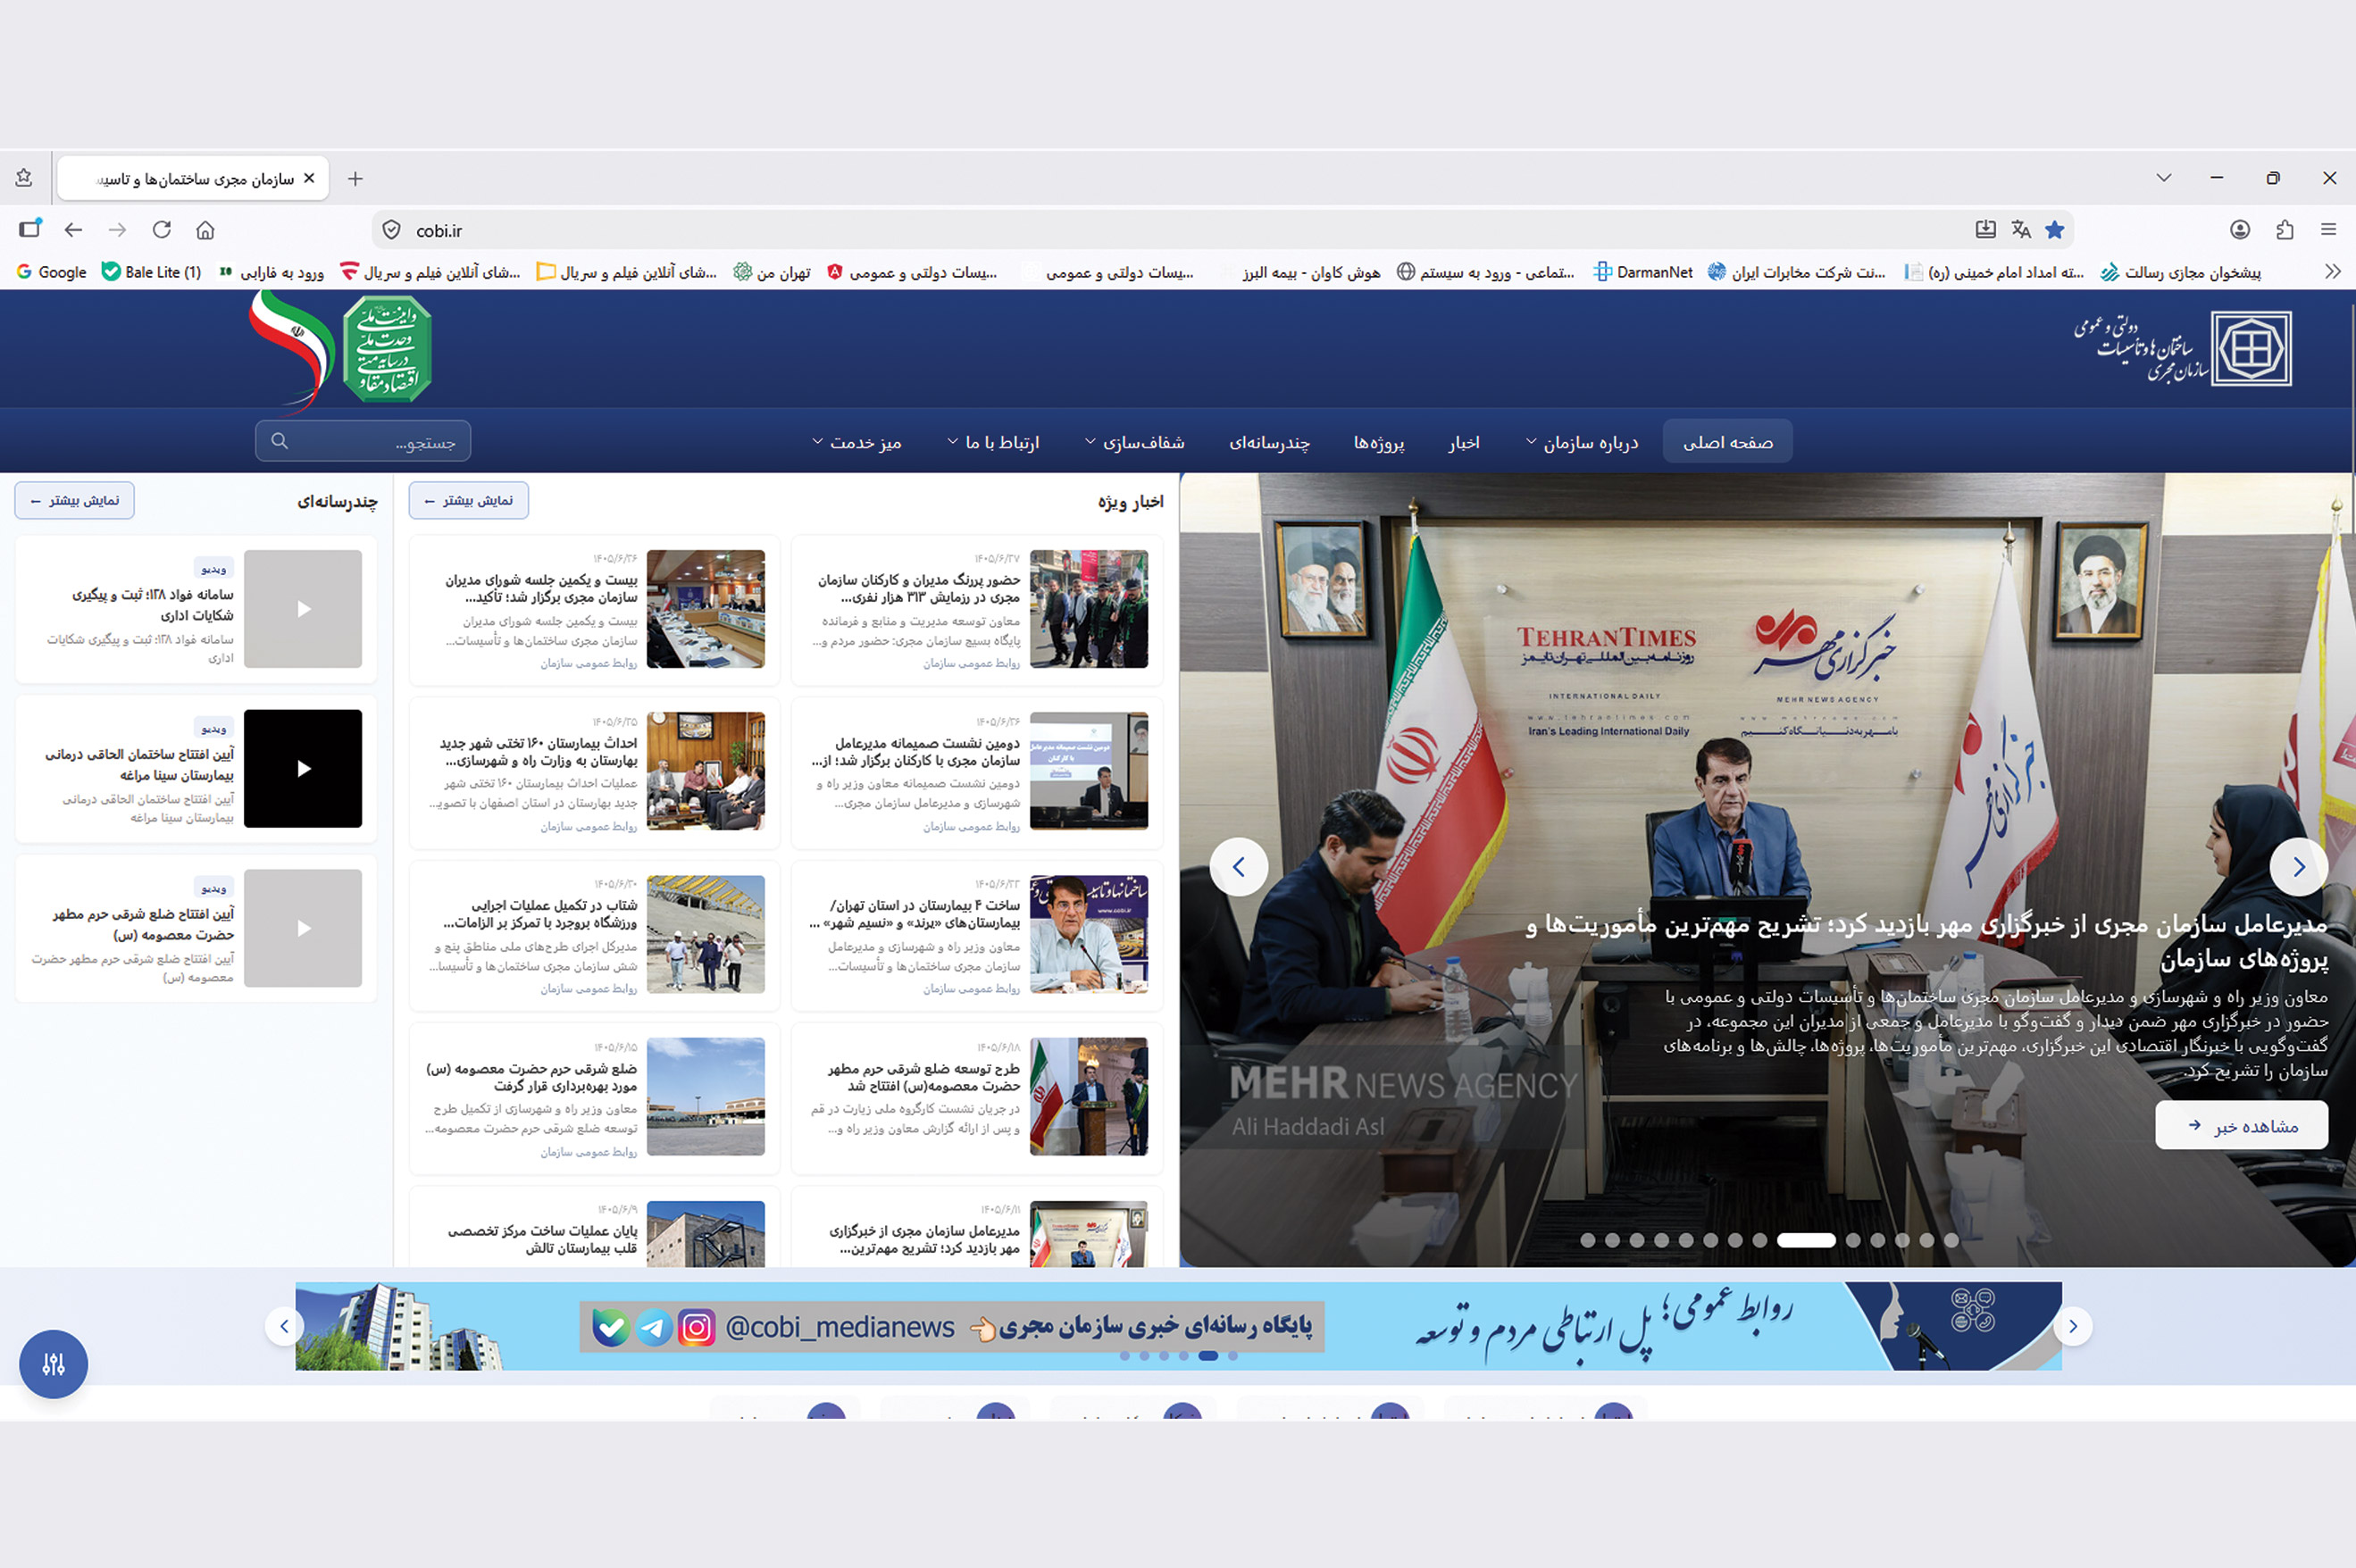Toggle the blue bookmark star
This screenshot has width=2356, height=1568.
tap(2055, 230)
